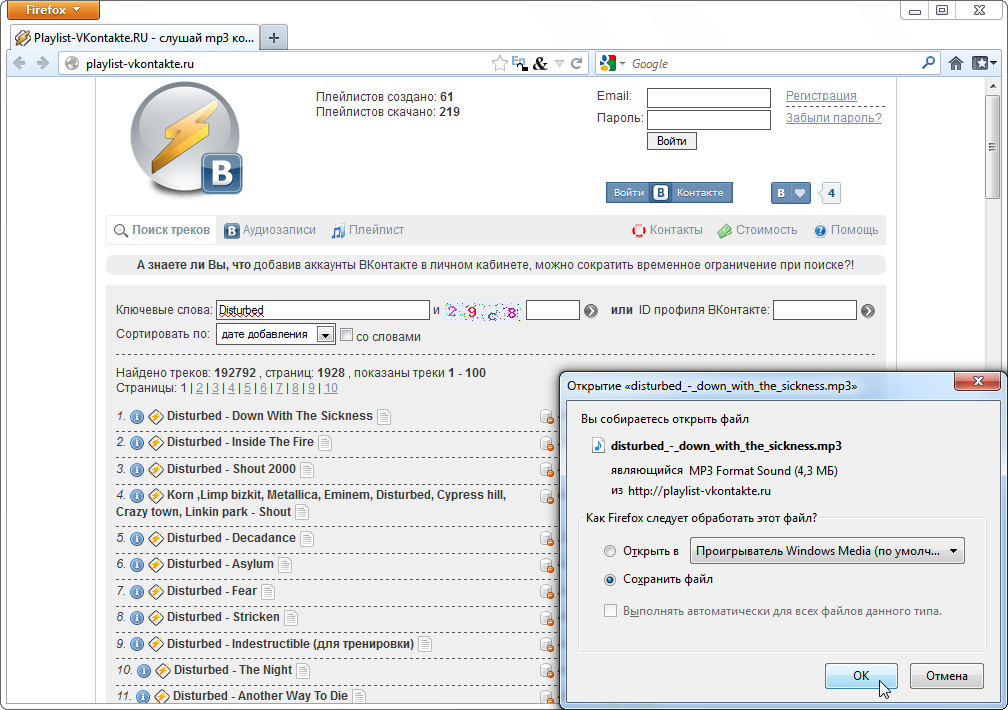Submit keyword search with the arrow icon after the captcha
Image resolution: width=1008 pixels, height=710 pixels.
pos(591,311)
